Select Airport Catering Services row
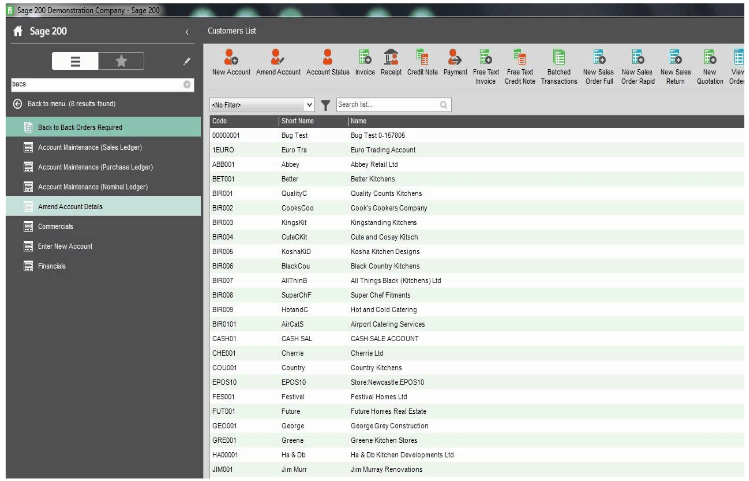The image size is (749, 481). point(477,324)
